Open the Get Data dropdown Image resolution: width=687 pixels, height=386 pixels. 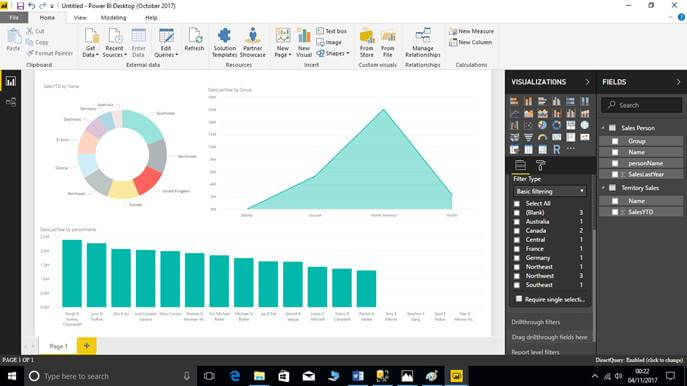[x=91, y=42]
